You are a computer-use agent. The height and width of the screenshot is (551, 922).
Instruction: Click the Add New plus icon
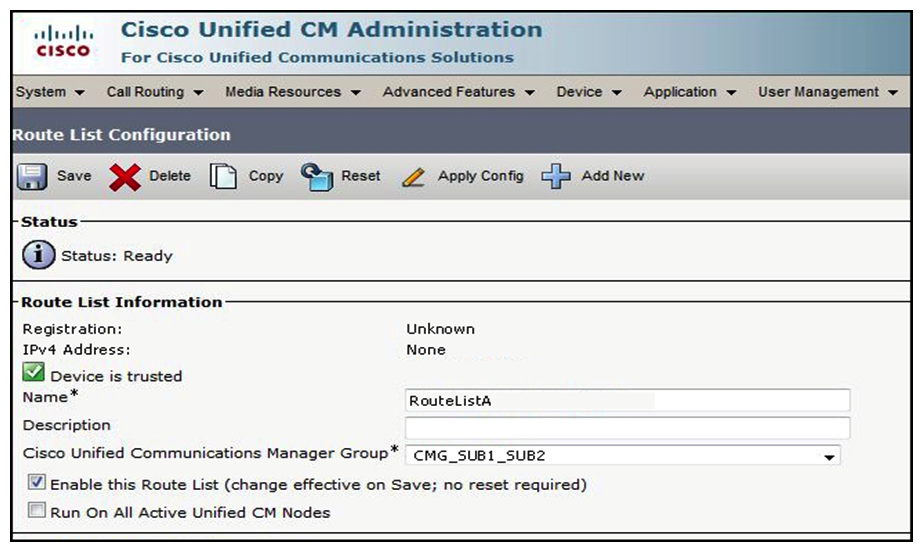click(x=556, y=176)
